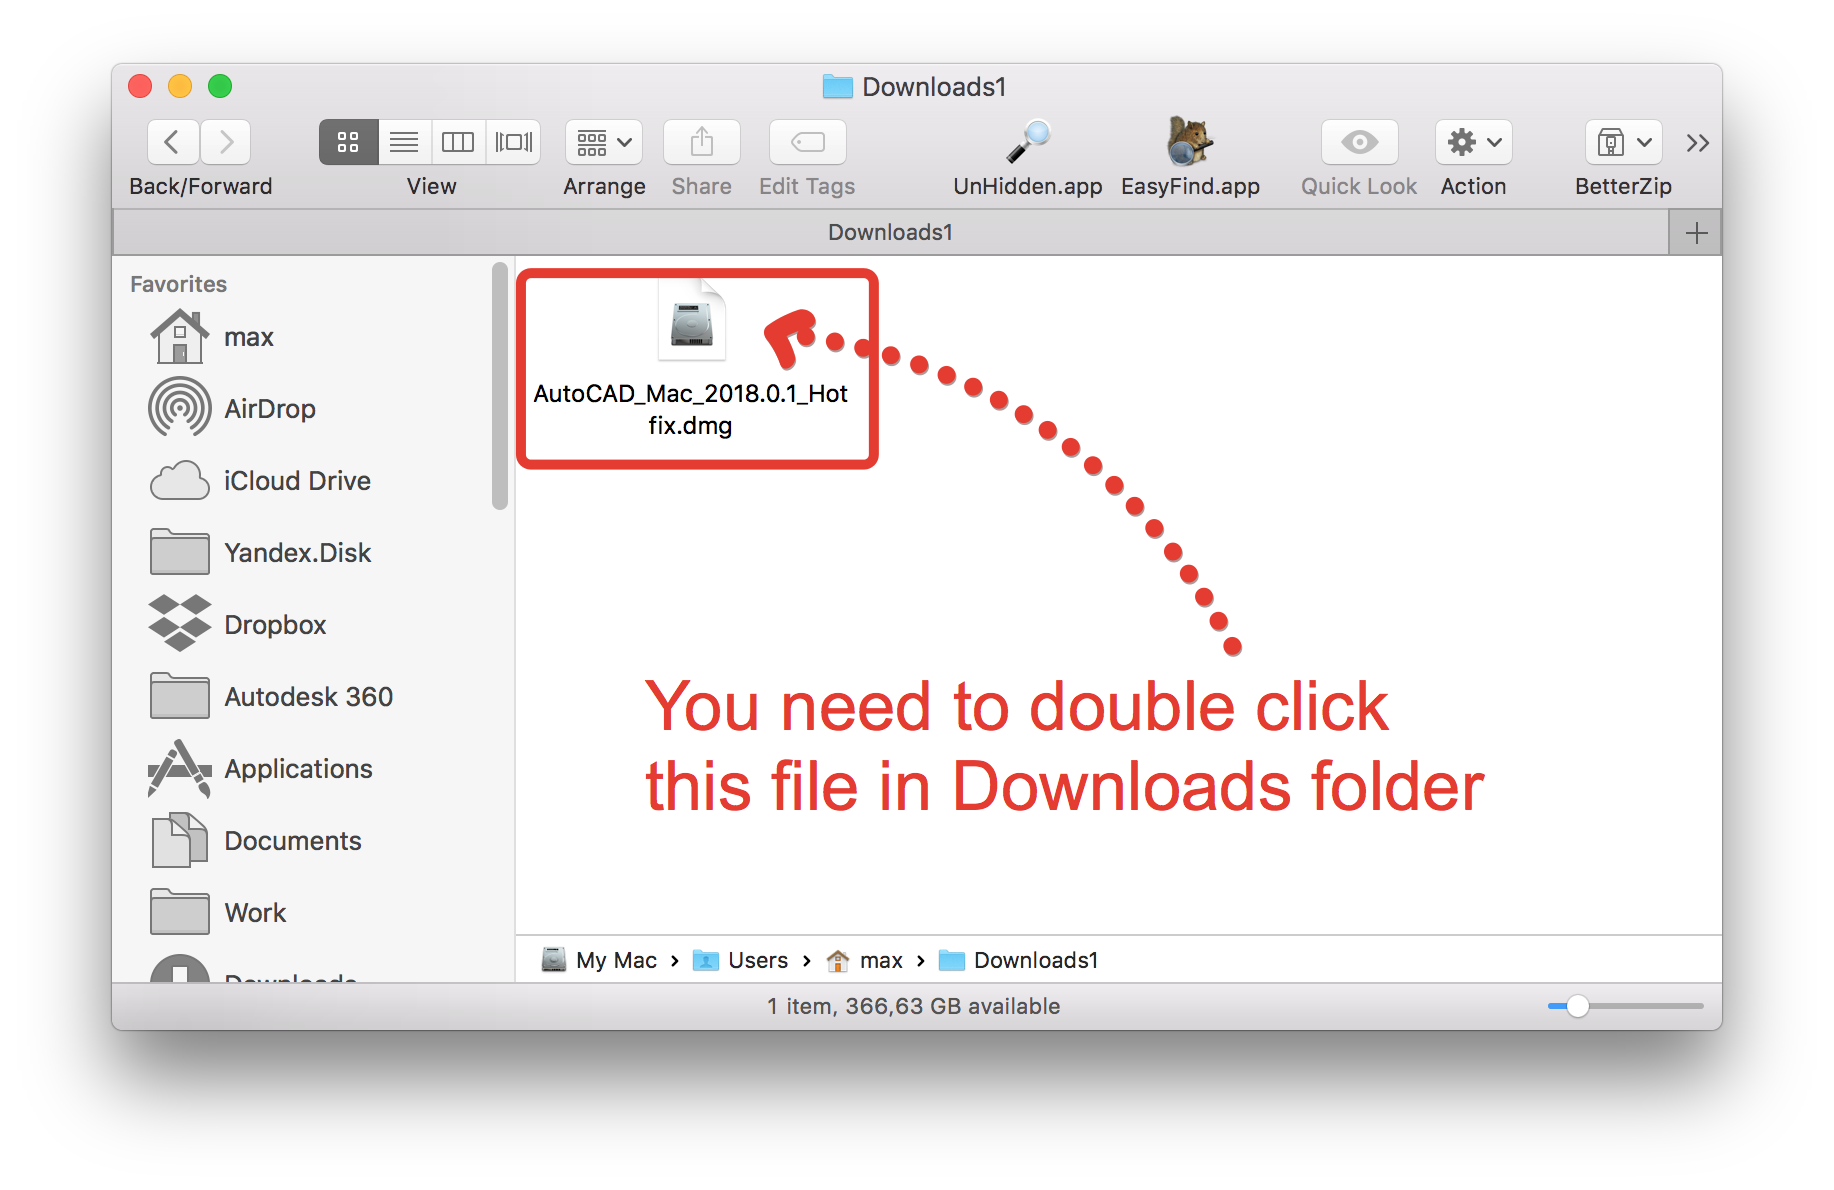Viewport: 1834px width, 1190px height.
Task: Launch EasyFind.app squirrel icon
Action: point(1189,140)
